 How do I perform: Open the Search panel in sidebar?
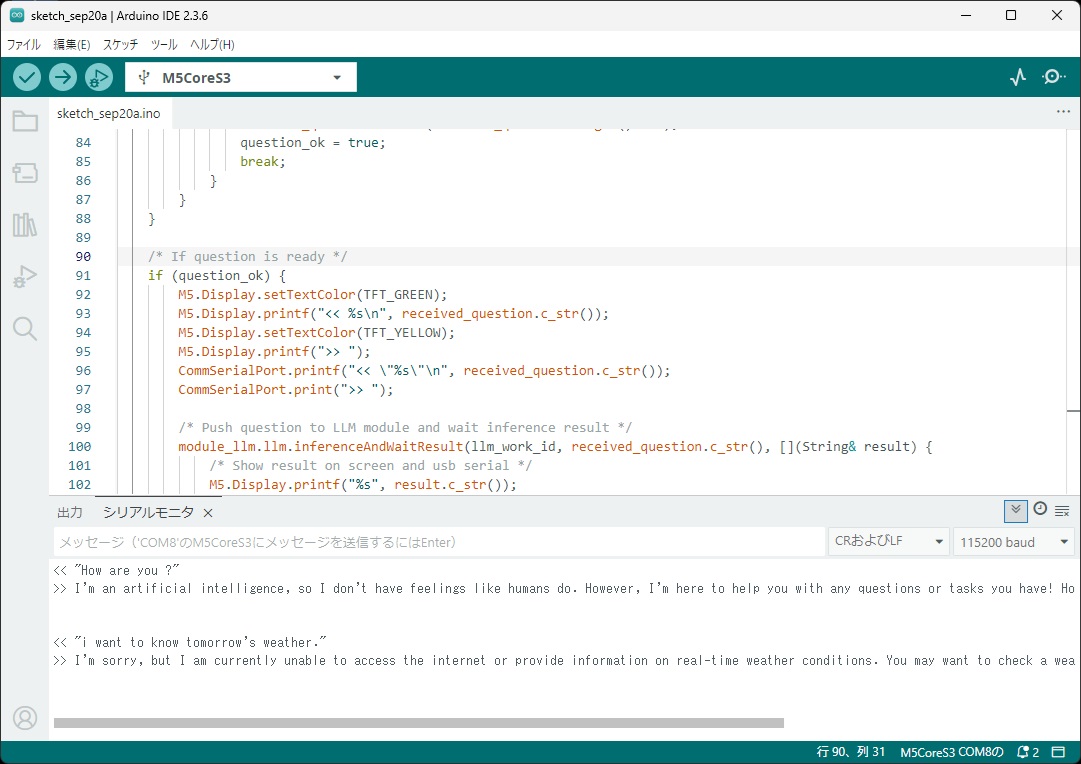[25, 329]
